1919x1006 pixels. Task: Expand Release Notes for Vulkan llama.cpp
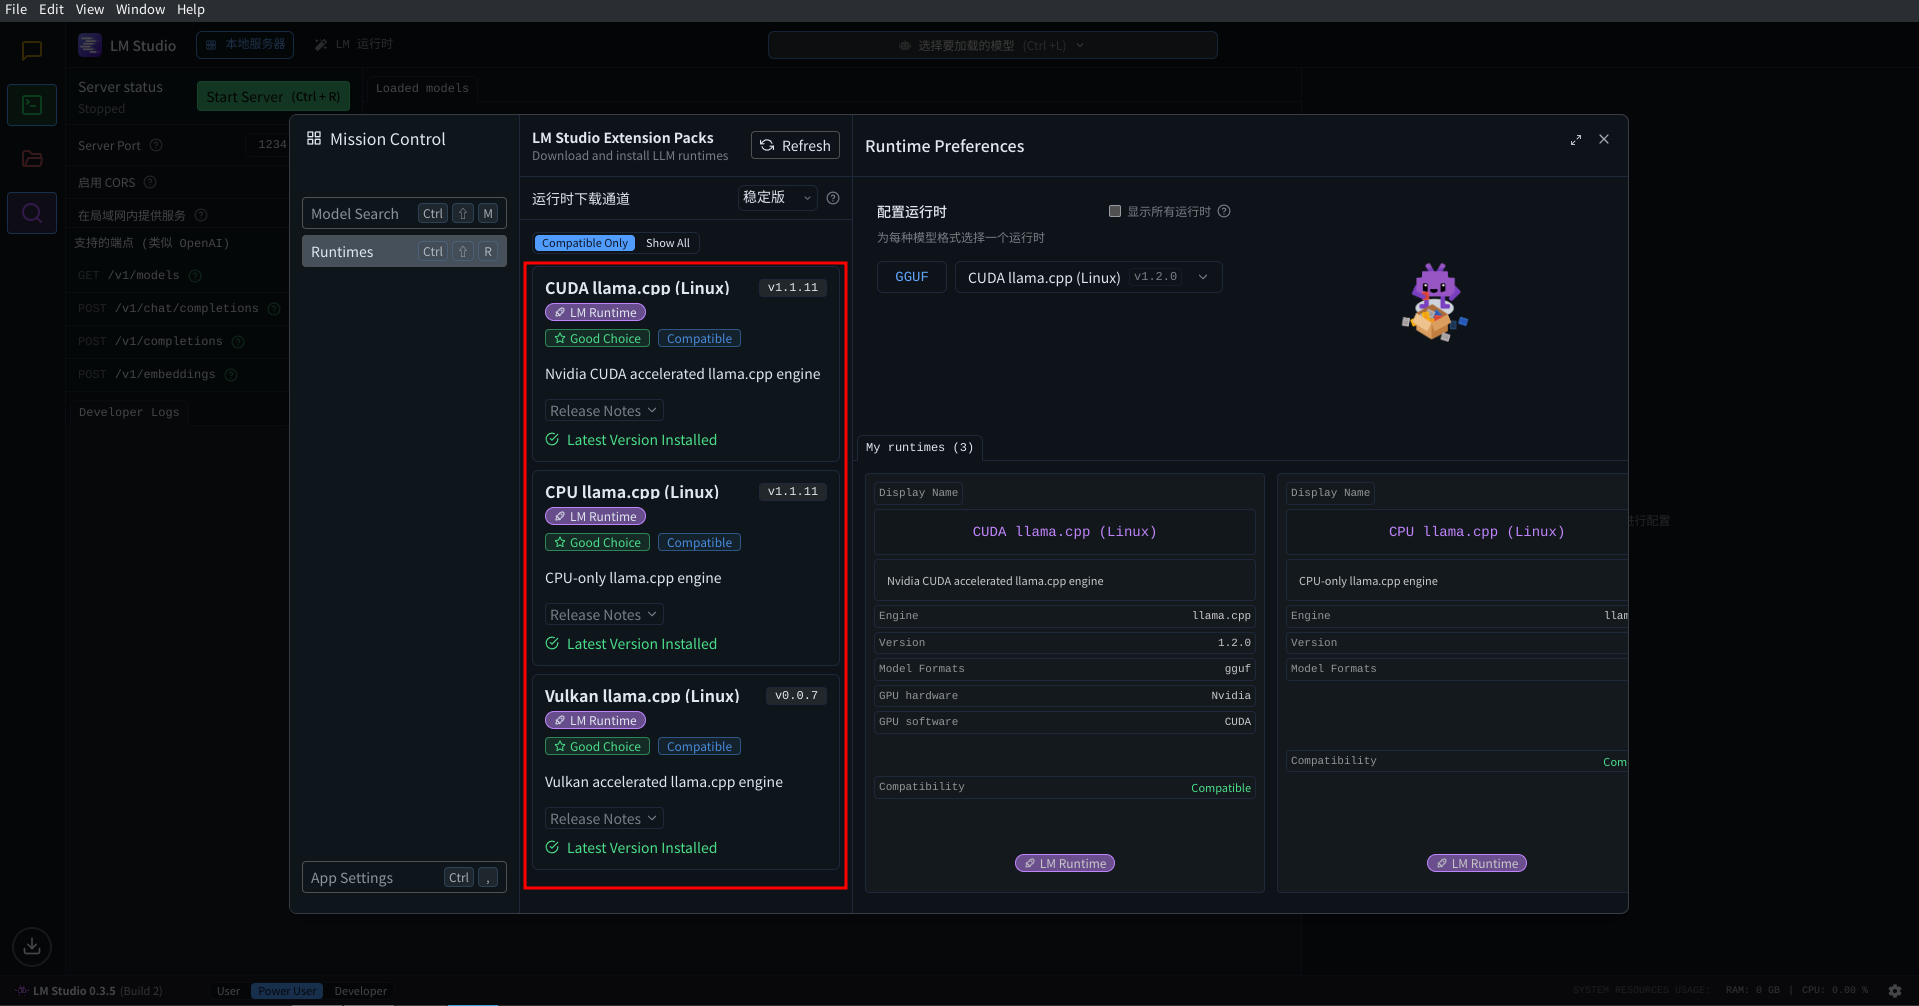[x=604, y=819]
